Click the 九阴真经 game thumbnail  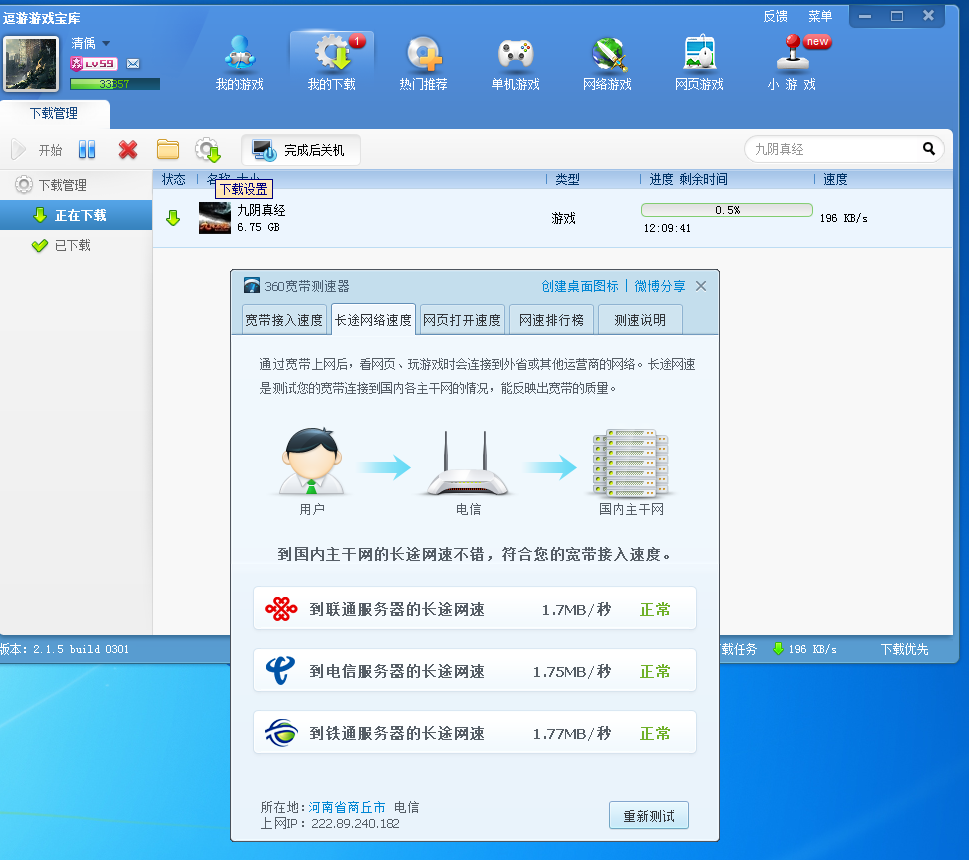[x=214, y=218]
